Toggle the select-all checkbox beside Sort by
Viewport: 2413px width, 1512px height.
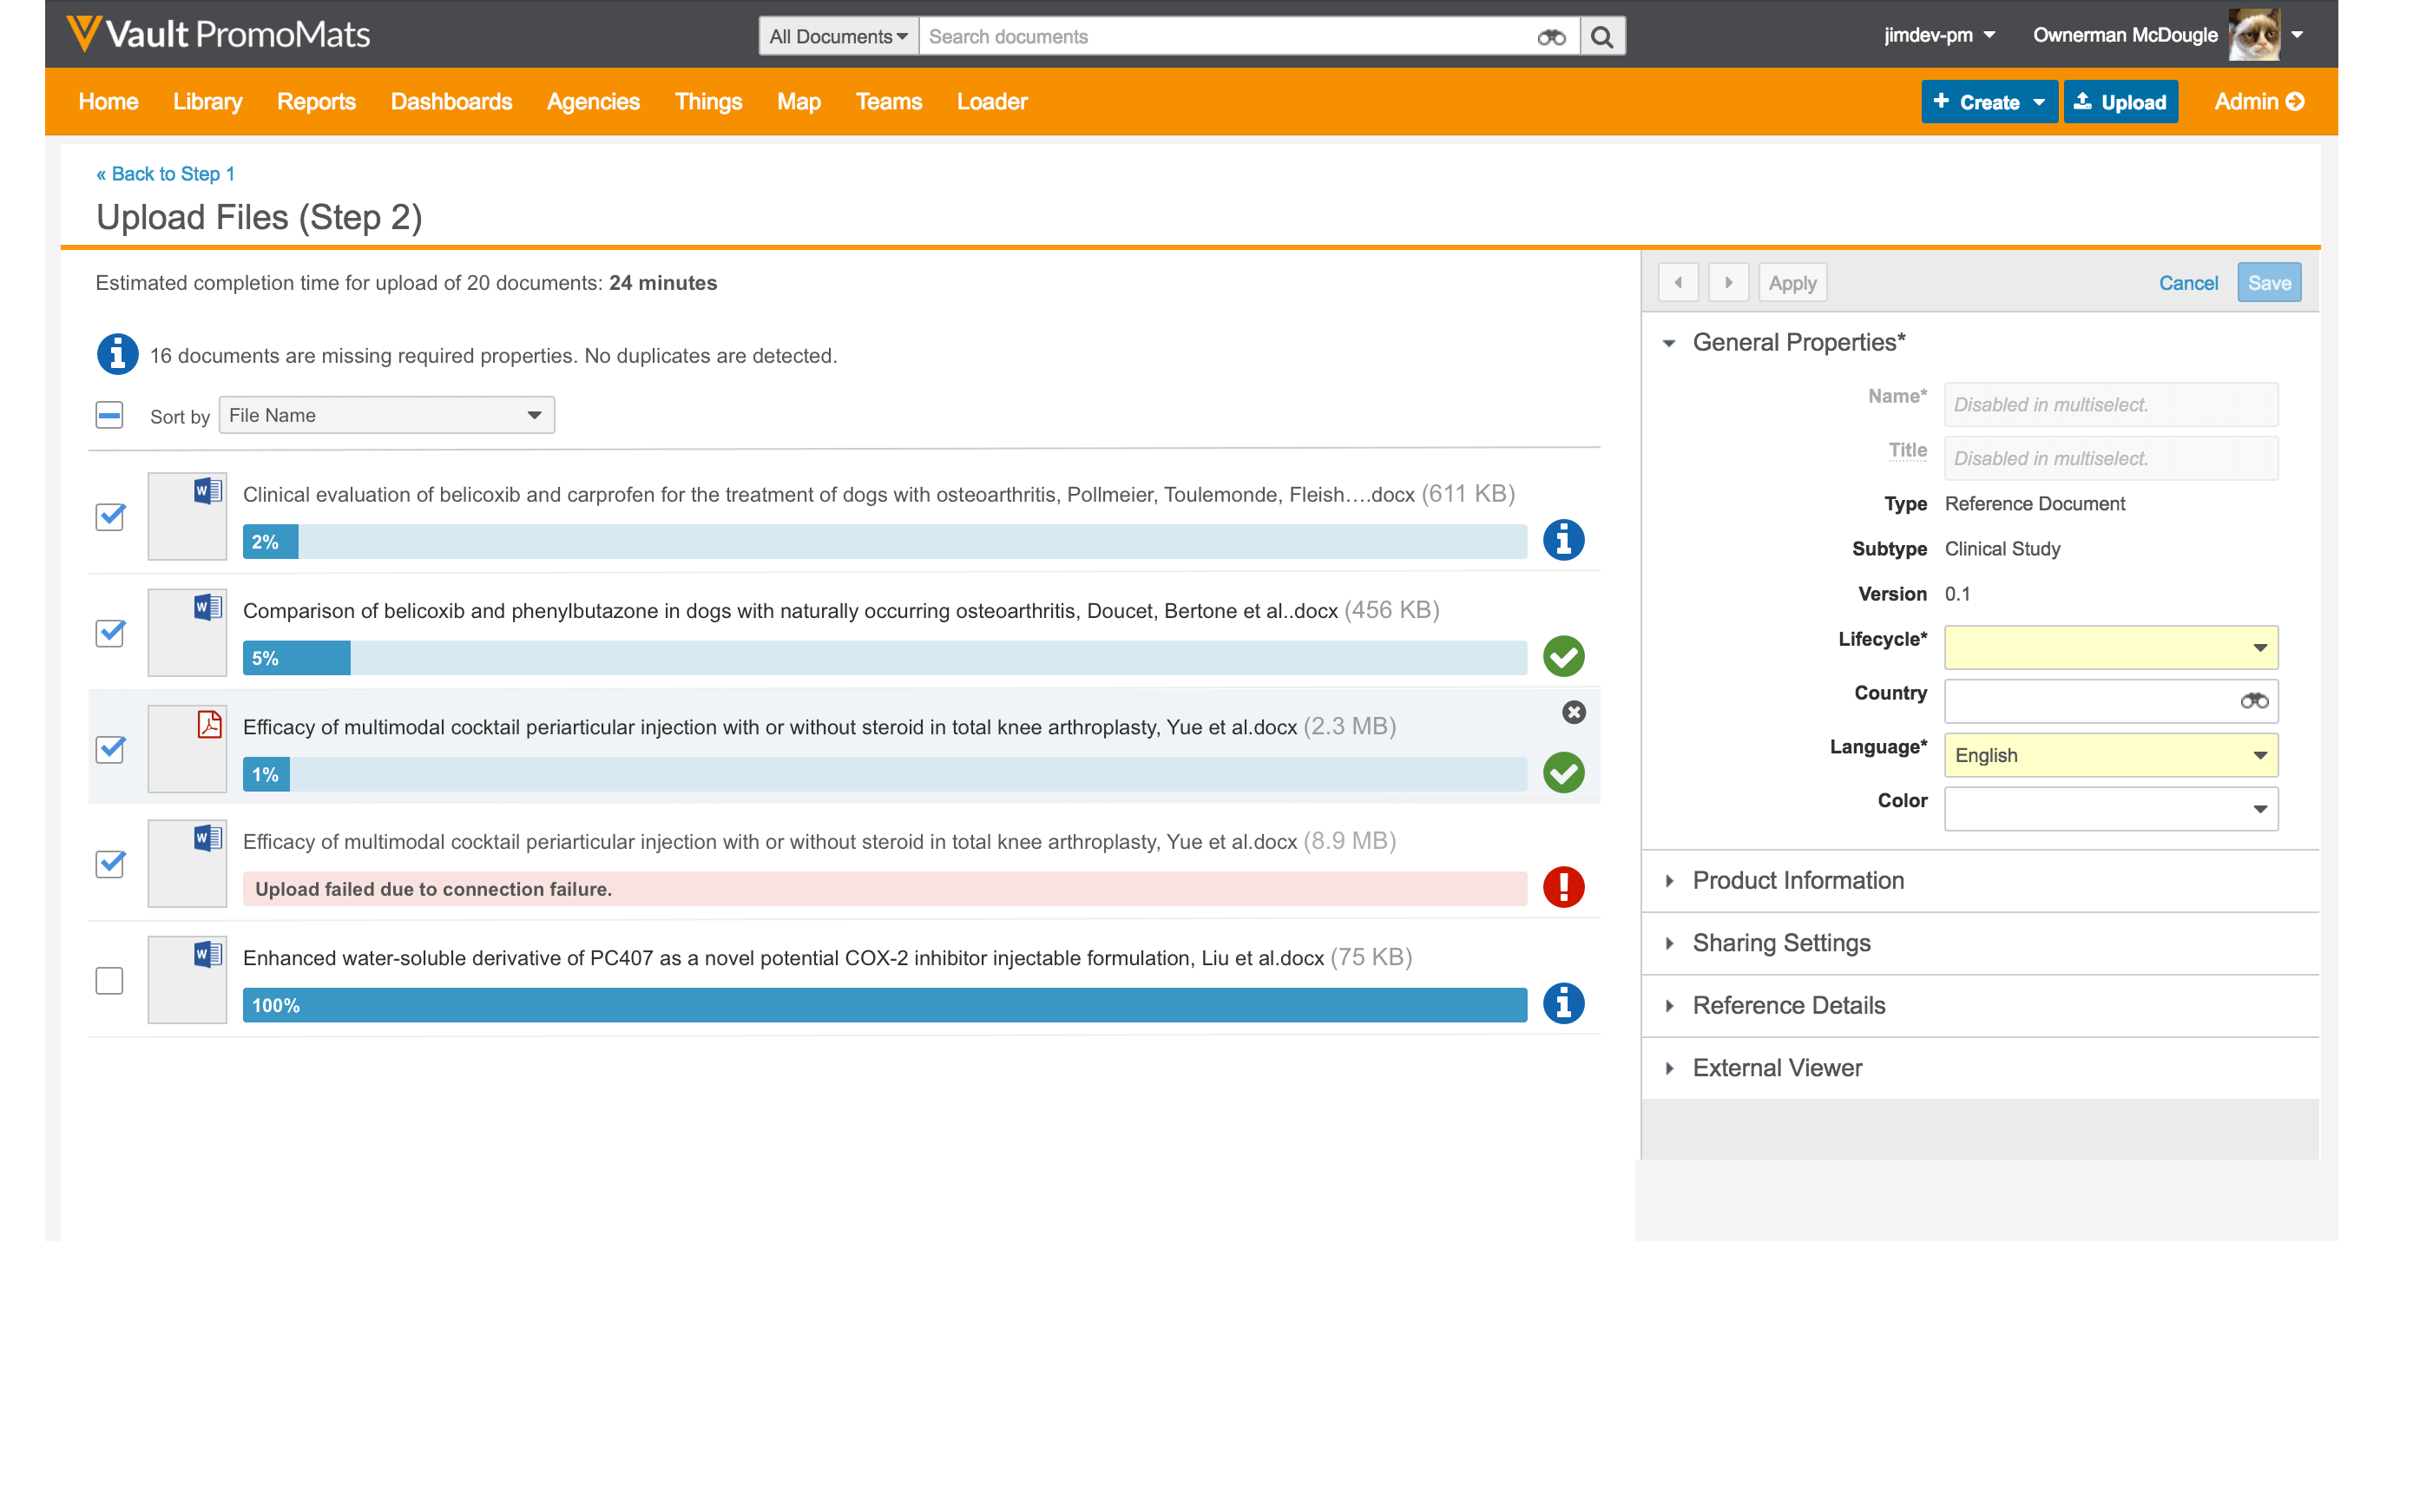click(x=110, y=415)
